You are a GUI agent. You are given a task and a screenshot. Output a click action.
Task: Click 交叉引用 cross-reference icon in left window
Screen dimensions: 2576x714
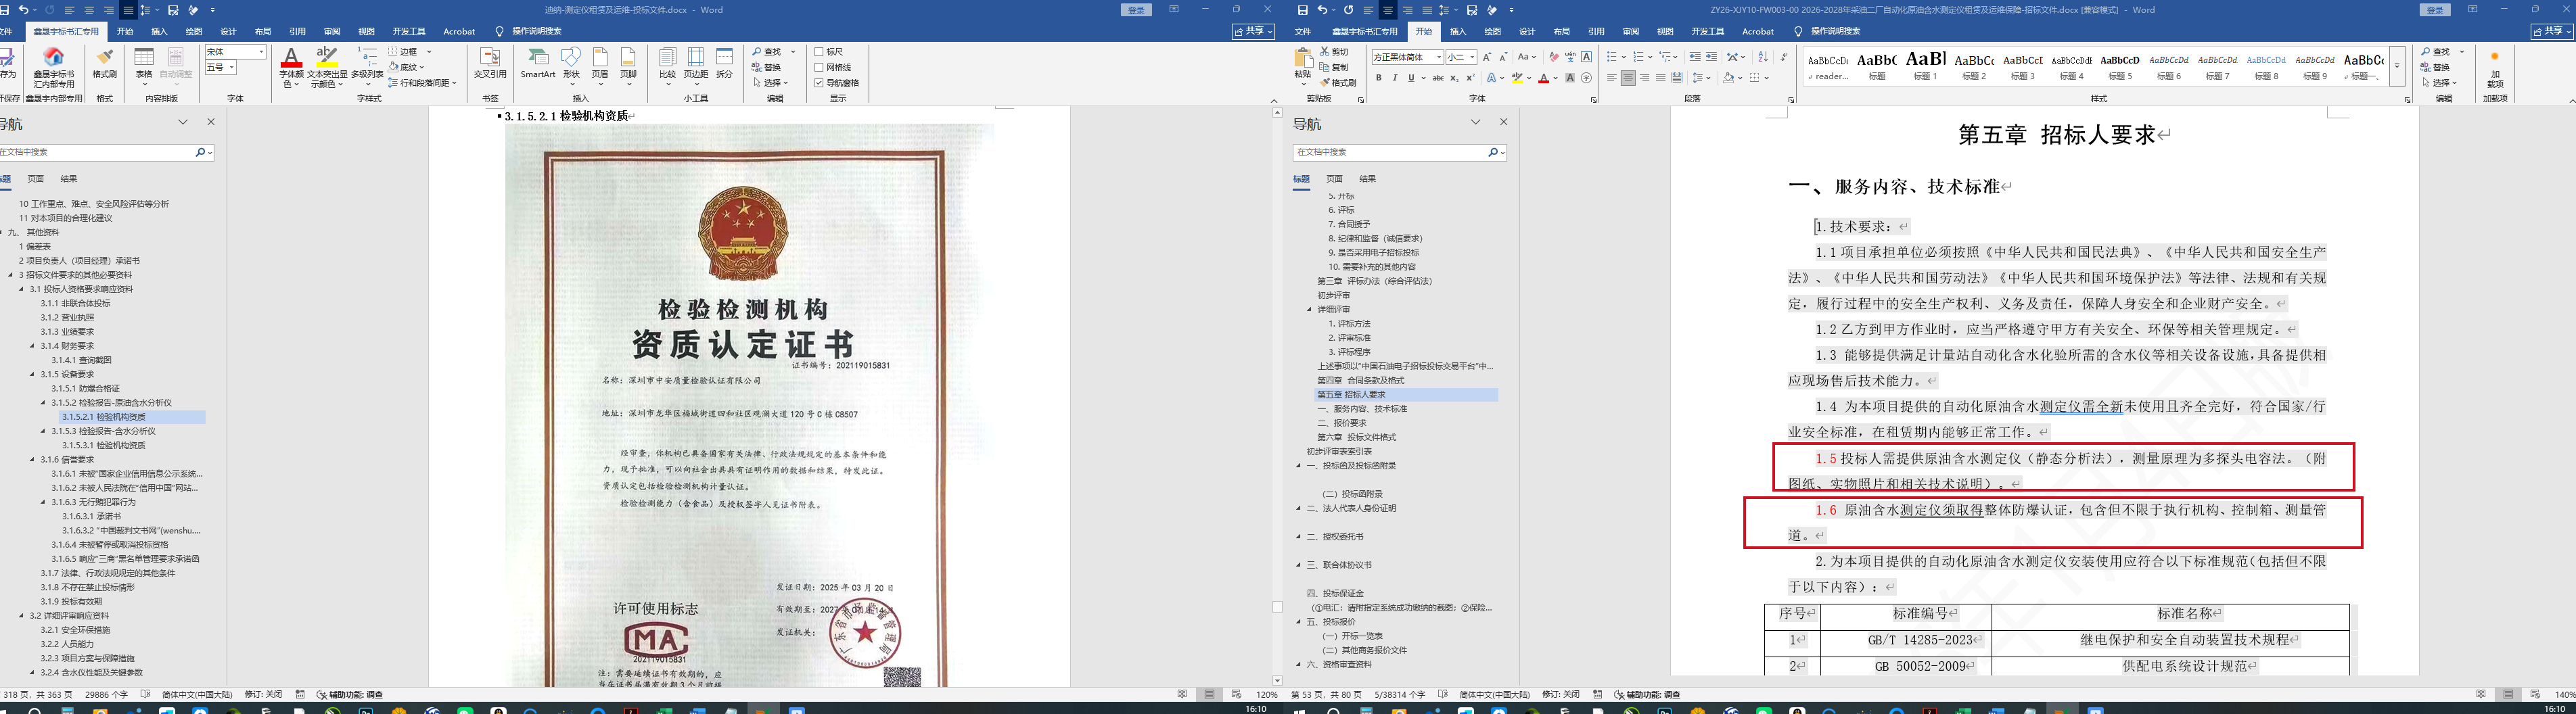click(x=490, y=62)
